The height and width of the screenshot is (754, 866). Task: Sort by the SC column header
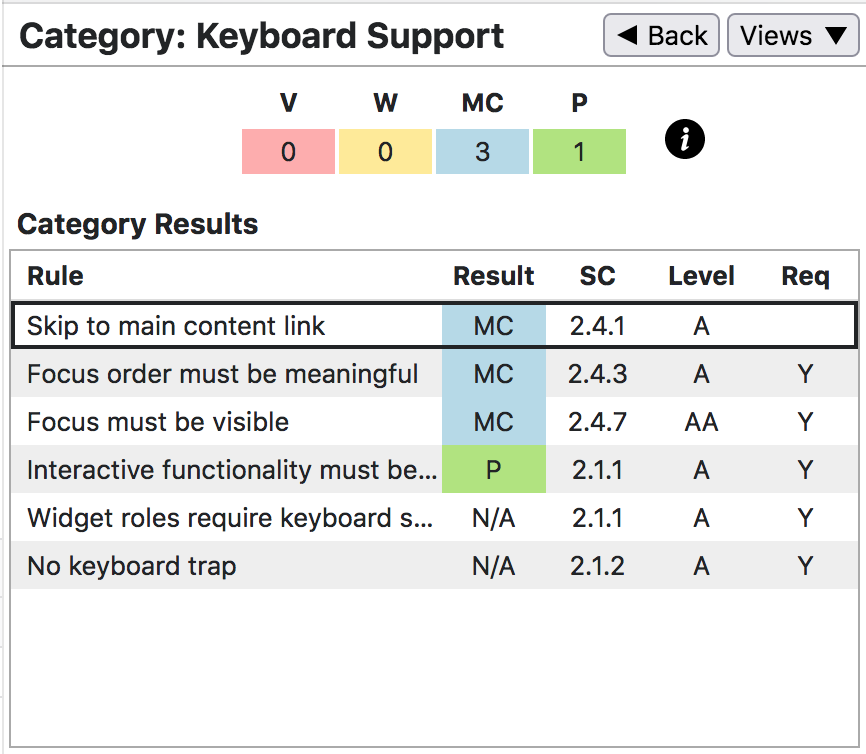click(x=597, y=276)
